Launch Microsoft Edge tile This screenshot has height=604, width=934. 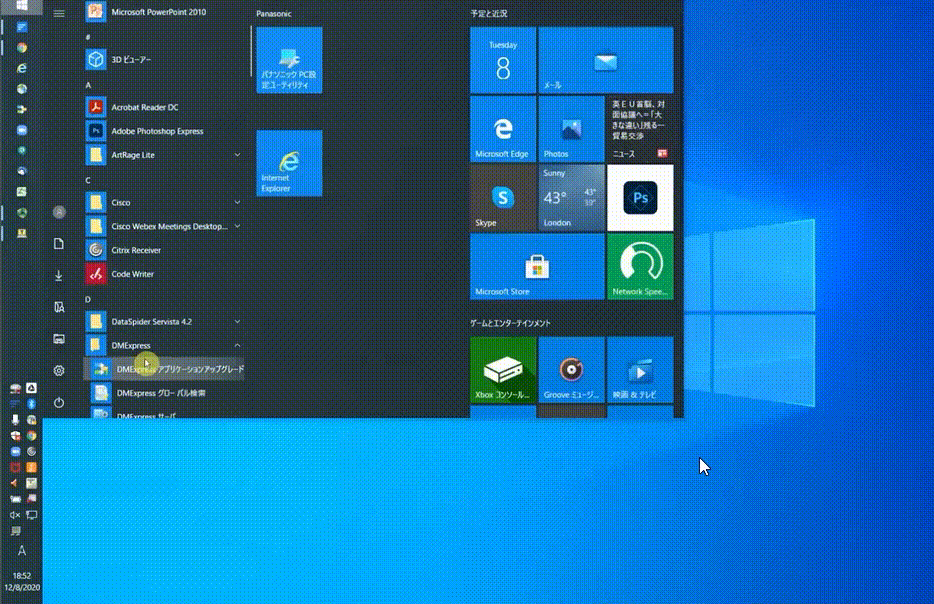coord(503,129)
